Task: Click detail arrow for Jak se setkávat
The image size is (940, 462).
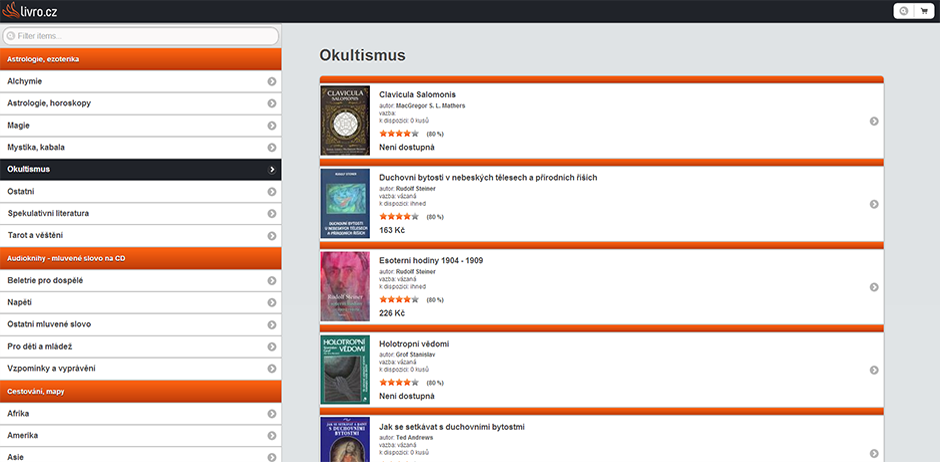Action: click(x=874, y=454)
